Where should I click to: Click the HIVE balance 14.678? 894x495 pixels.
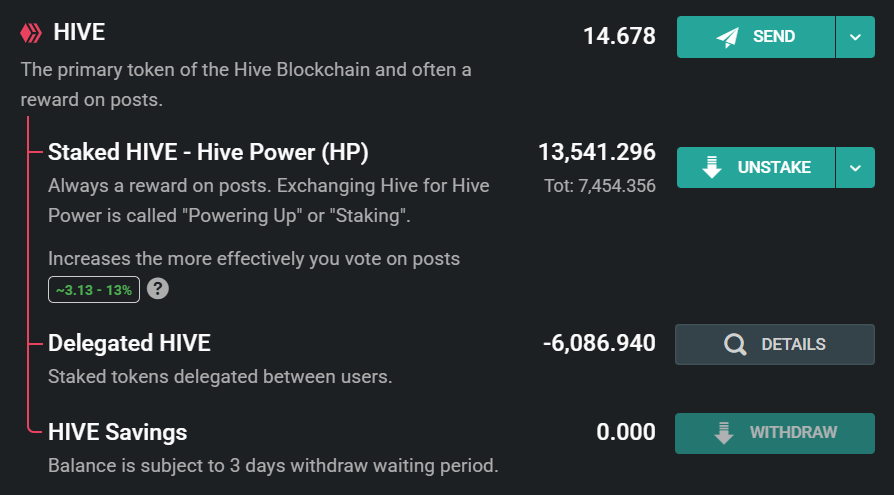619,37
